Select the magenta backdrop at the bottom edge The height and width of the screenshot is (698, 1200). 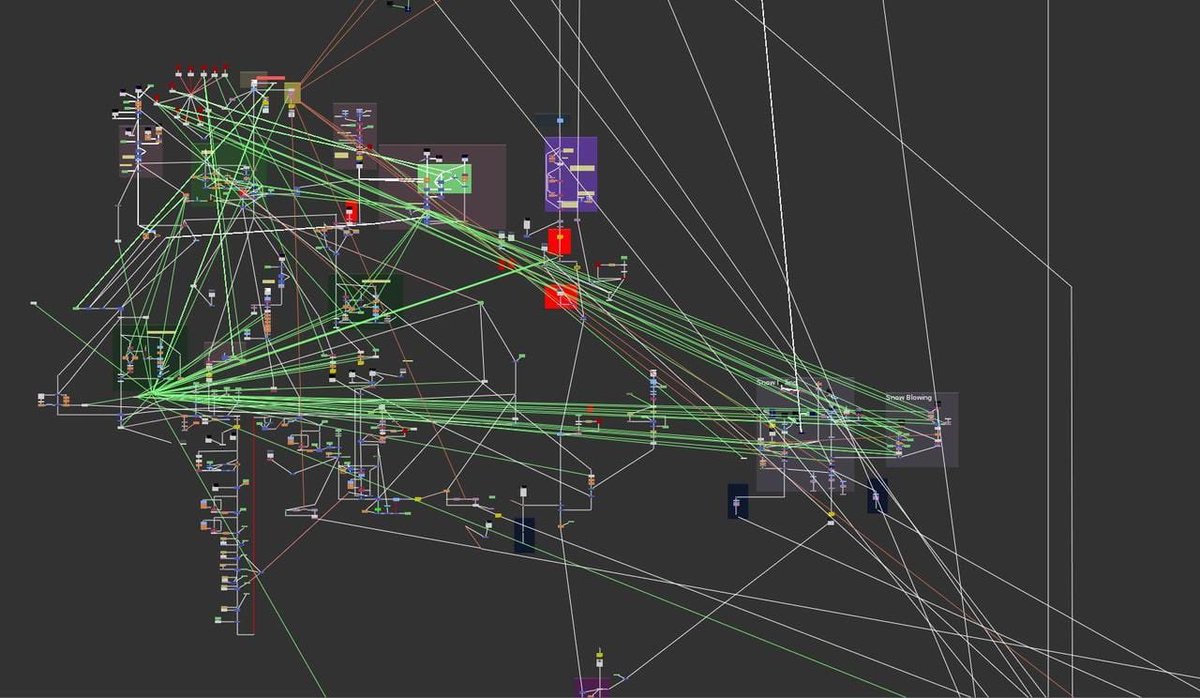tap(592, 688)
